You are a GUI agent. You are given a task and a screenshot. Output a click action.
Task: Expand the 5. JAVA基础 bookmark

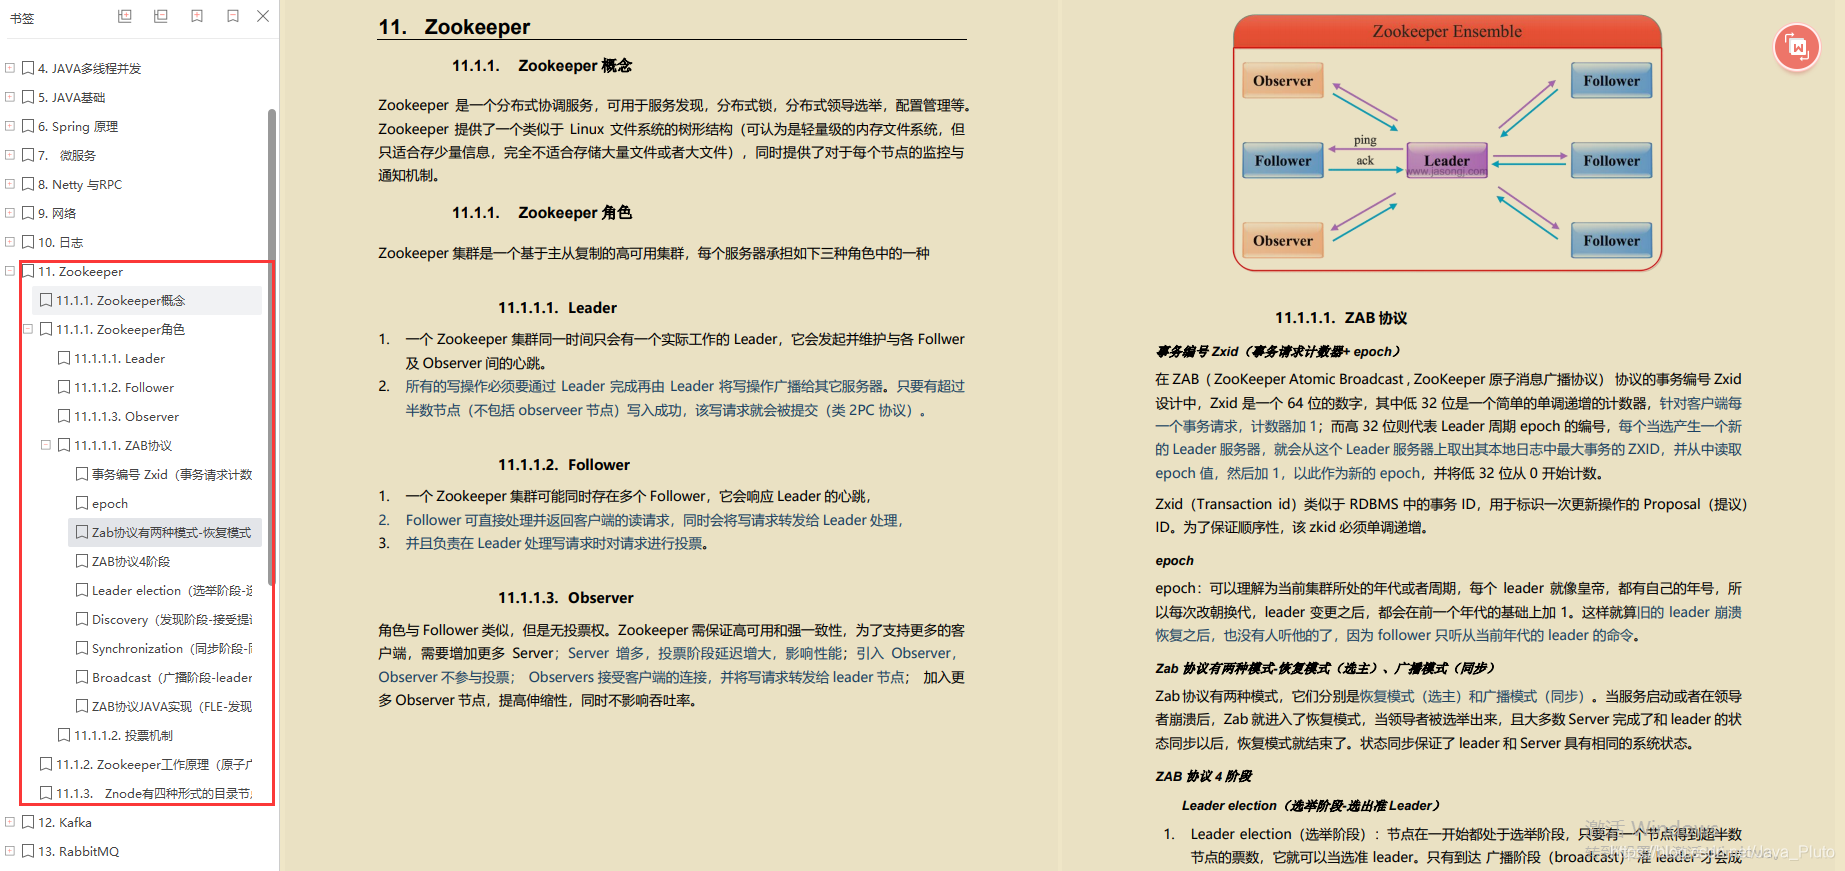[10, 97]
